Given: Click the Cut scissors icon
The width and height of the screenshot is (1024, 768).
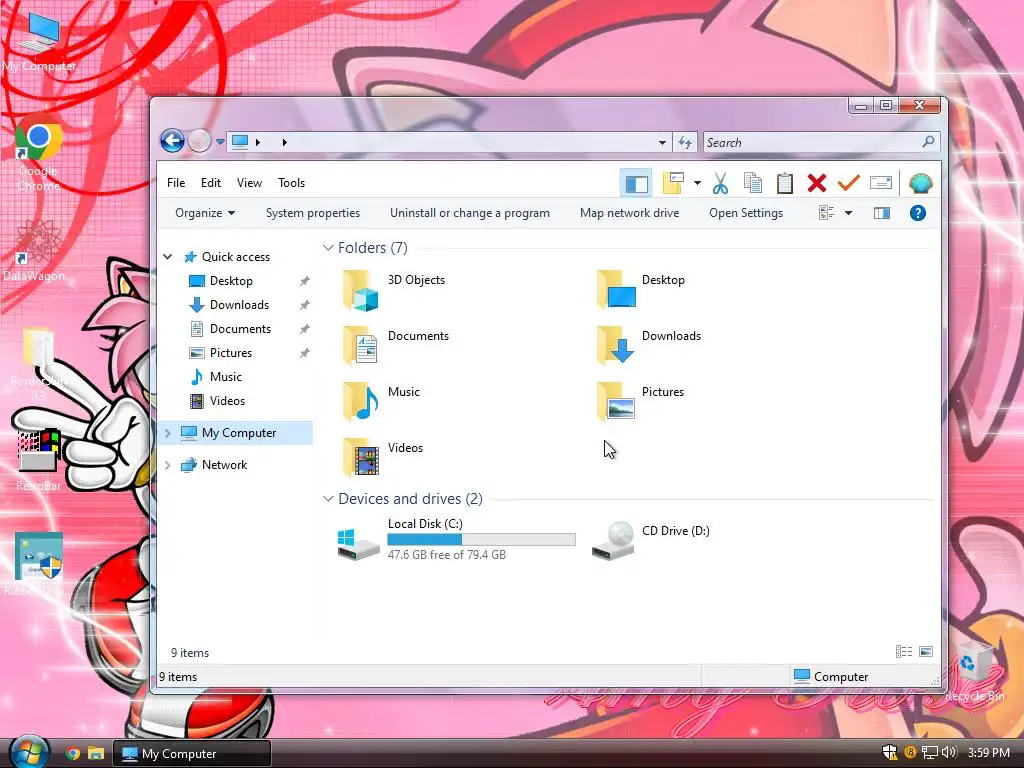Looking at the screenshot, I should pos(720,183).
